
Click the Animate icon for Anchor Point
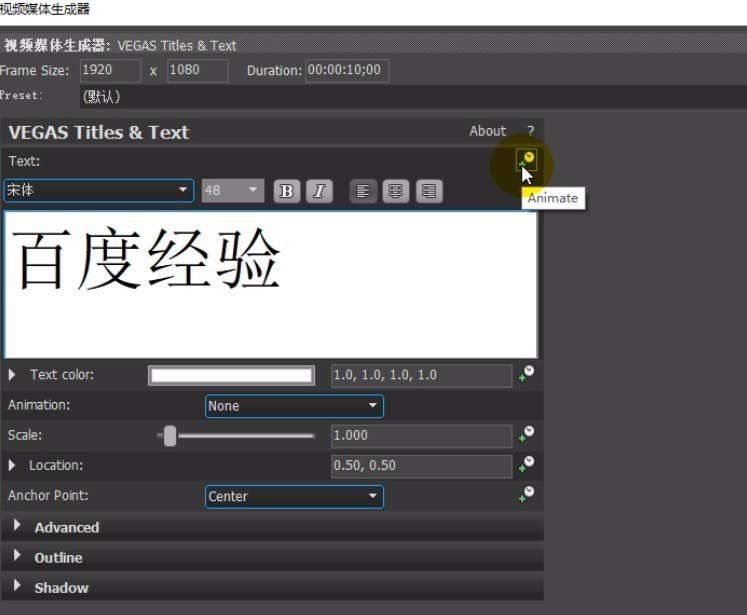[526, 494]
